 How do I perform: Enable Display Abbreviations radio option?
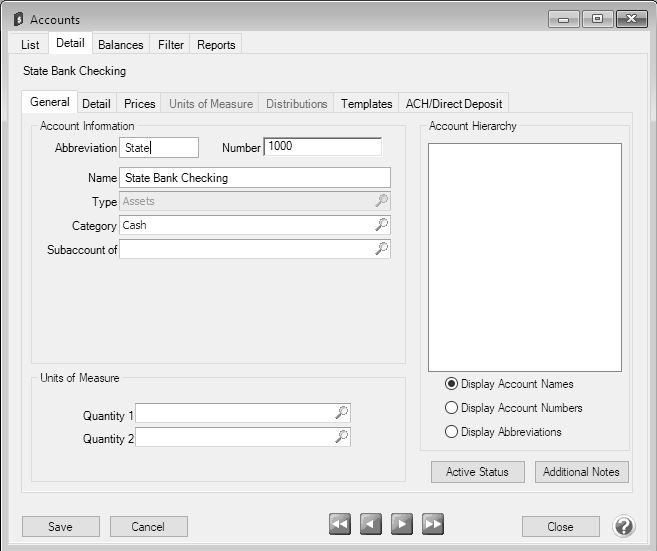click(452, 432)
